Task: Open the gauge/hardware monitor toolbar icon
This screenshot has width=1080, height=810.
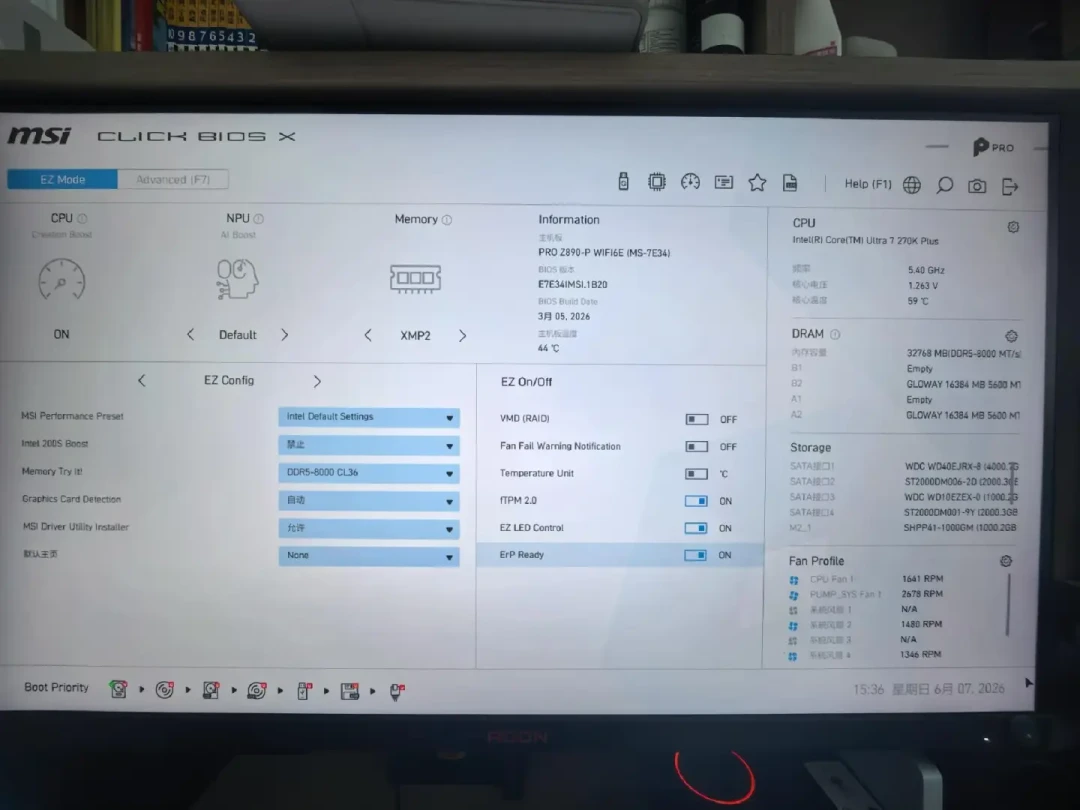Action: [x=690, y=182]
